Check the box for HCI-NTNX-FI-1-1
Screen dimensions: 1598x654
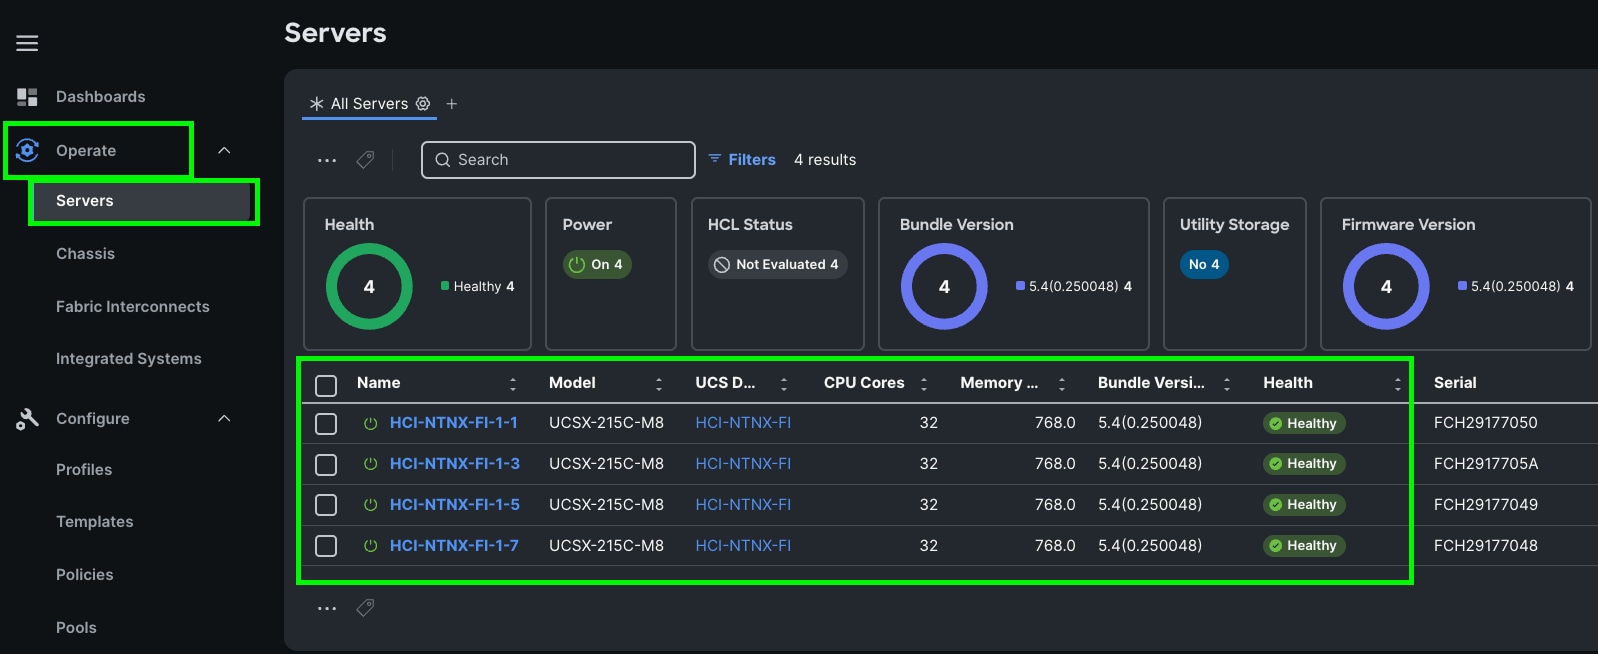326,424
